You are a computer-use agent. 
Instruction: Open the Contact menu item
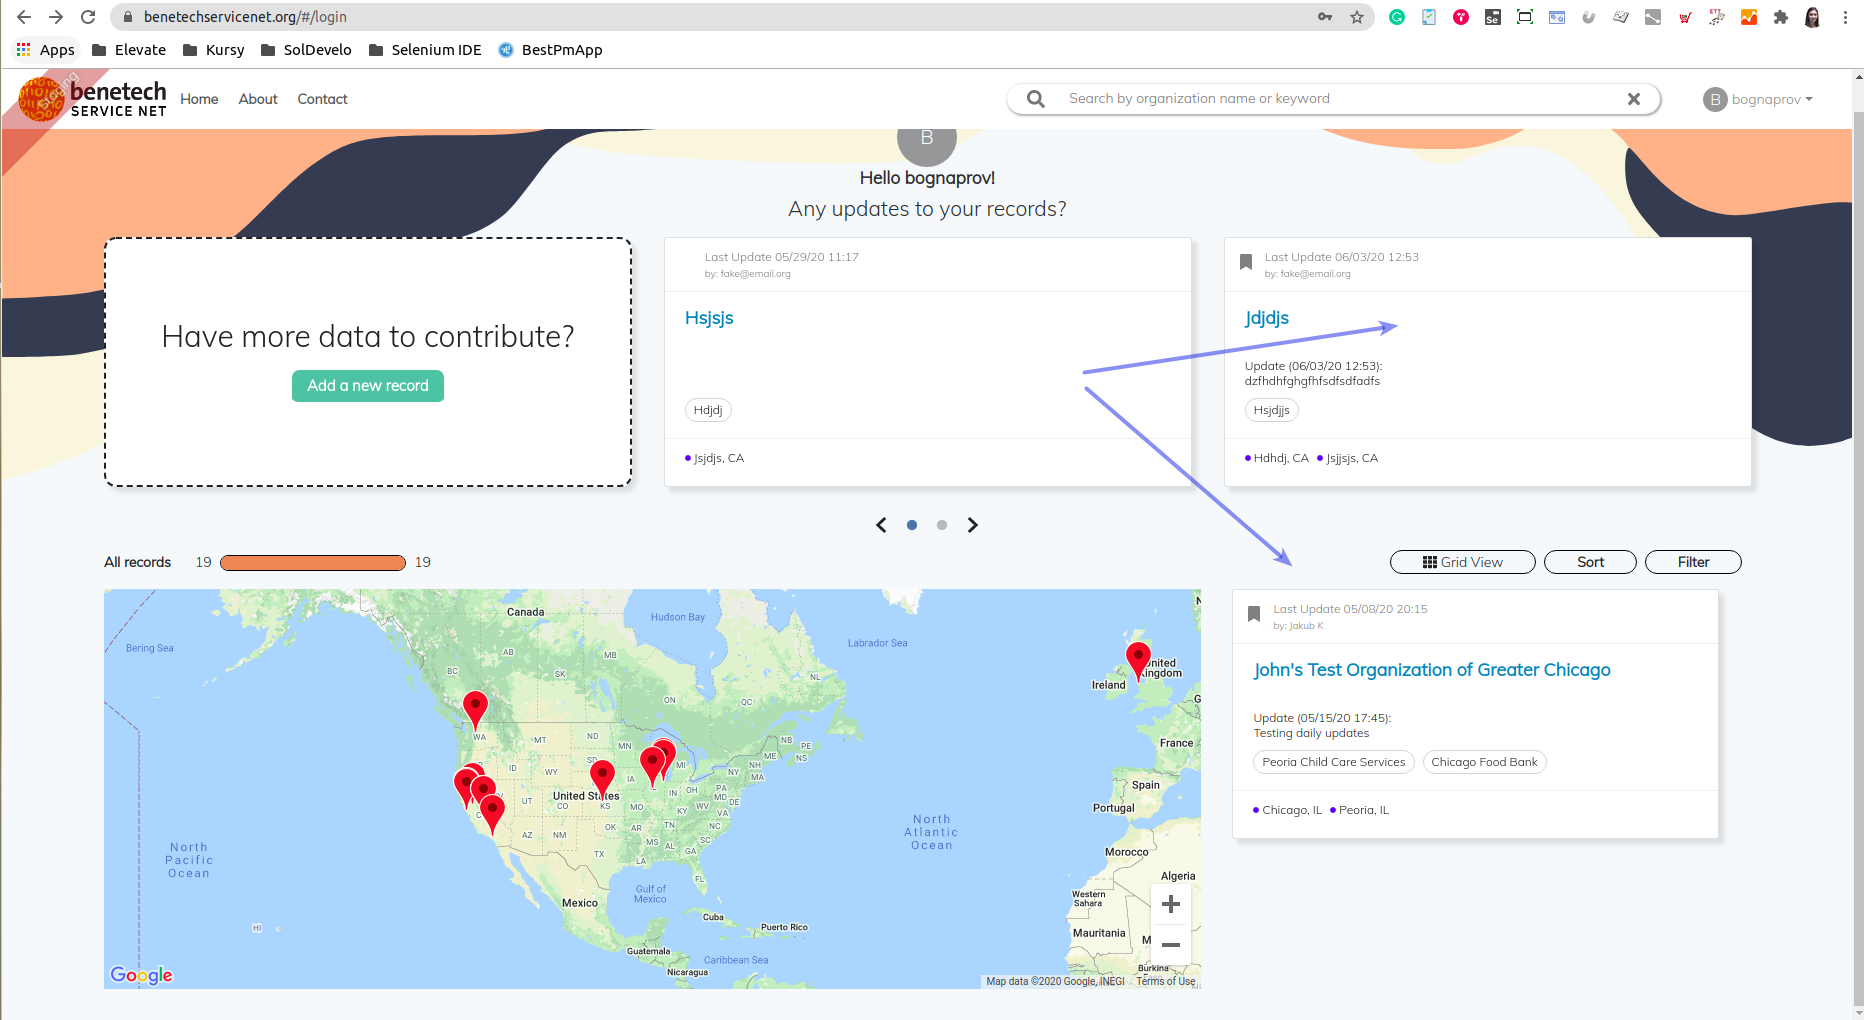[x=322, y=99]
